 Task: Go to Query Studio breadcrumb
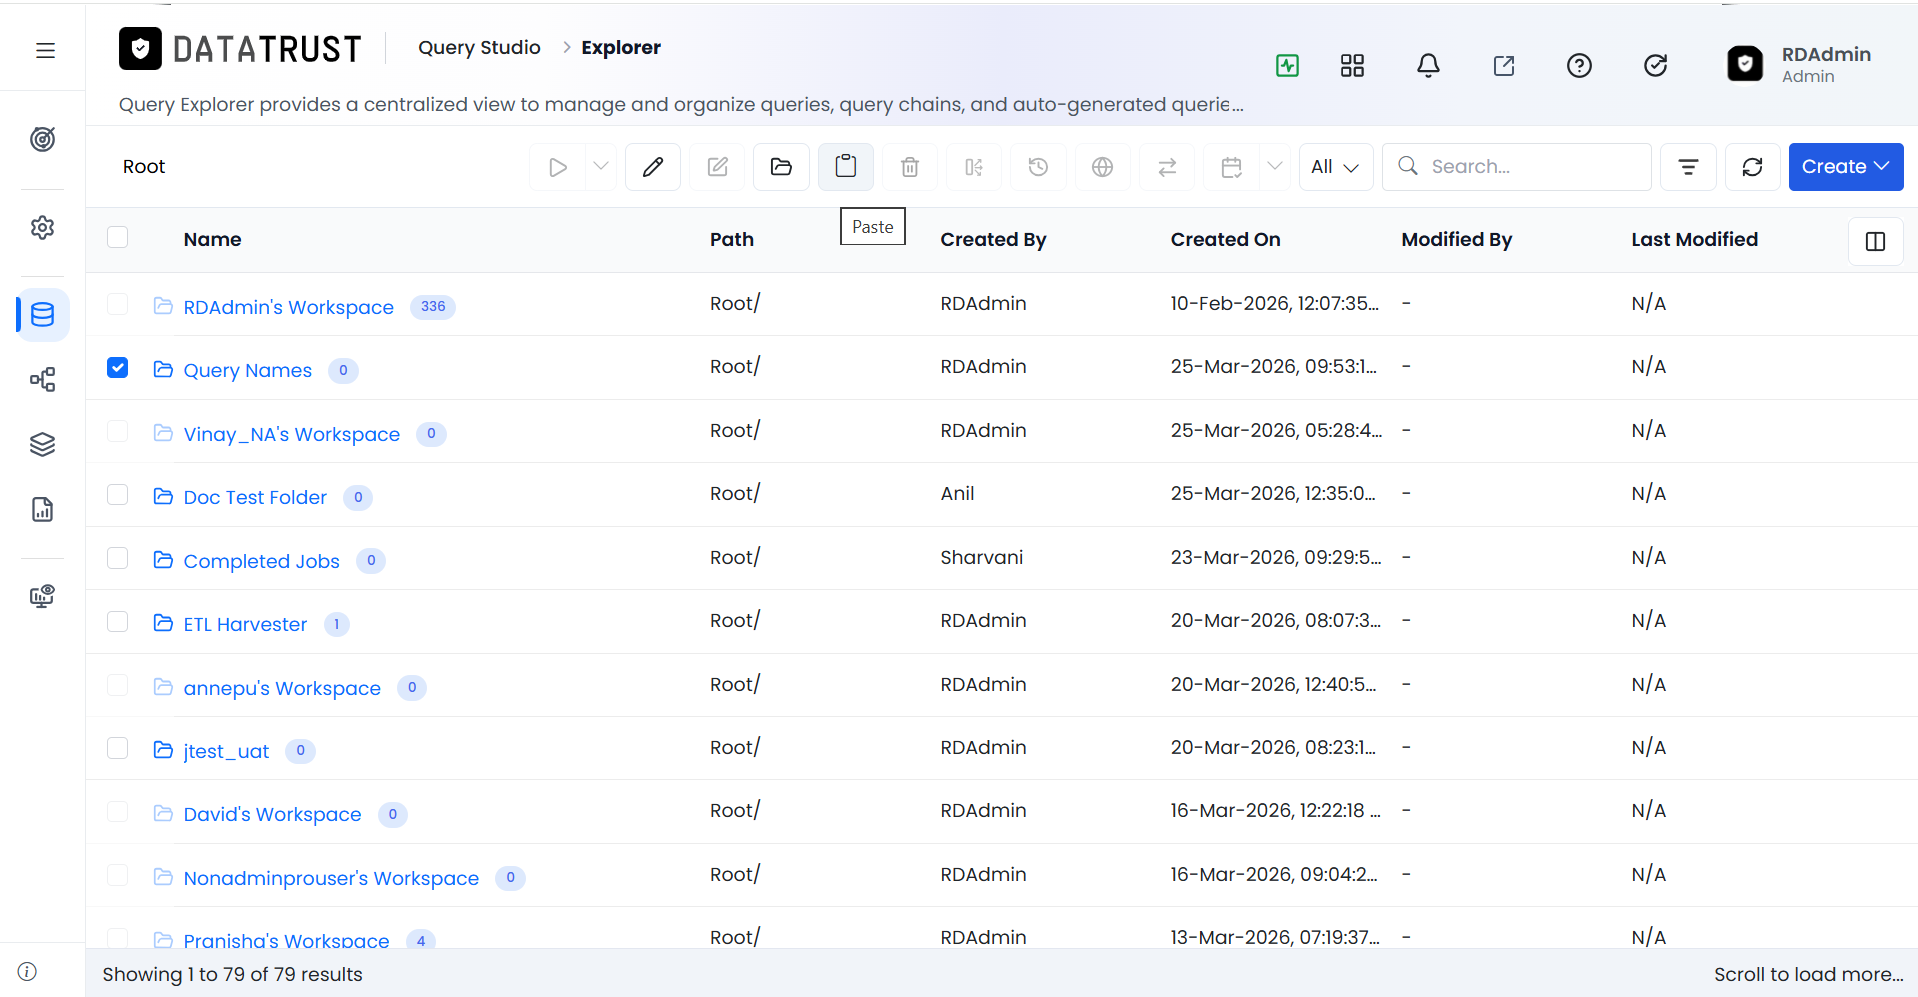tap(479, 47)
